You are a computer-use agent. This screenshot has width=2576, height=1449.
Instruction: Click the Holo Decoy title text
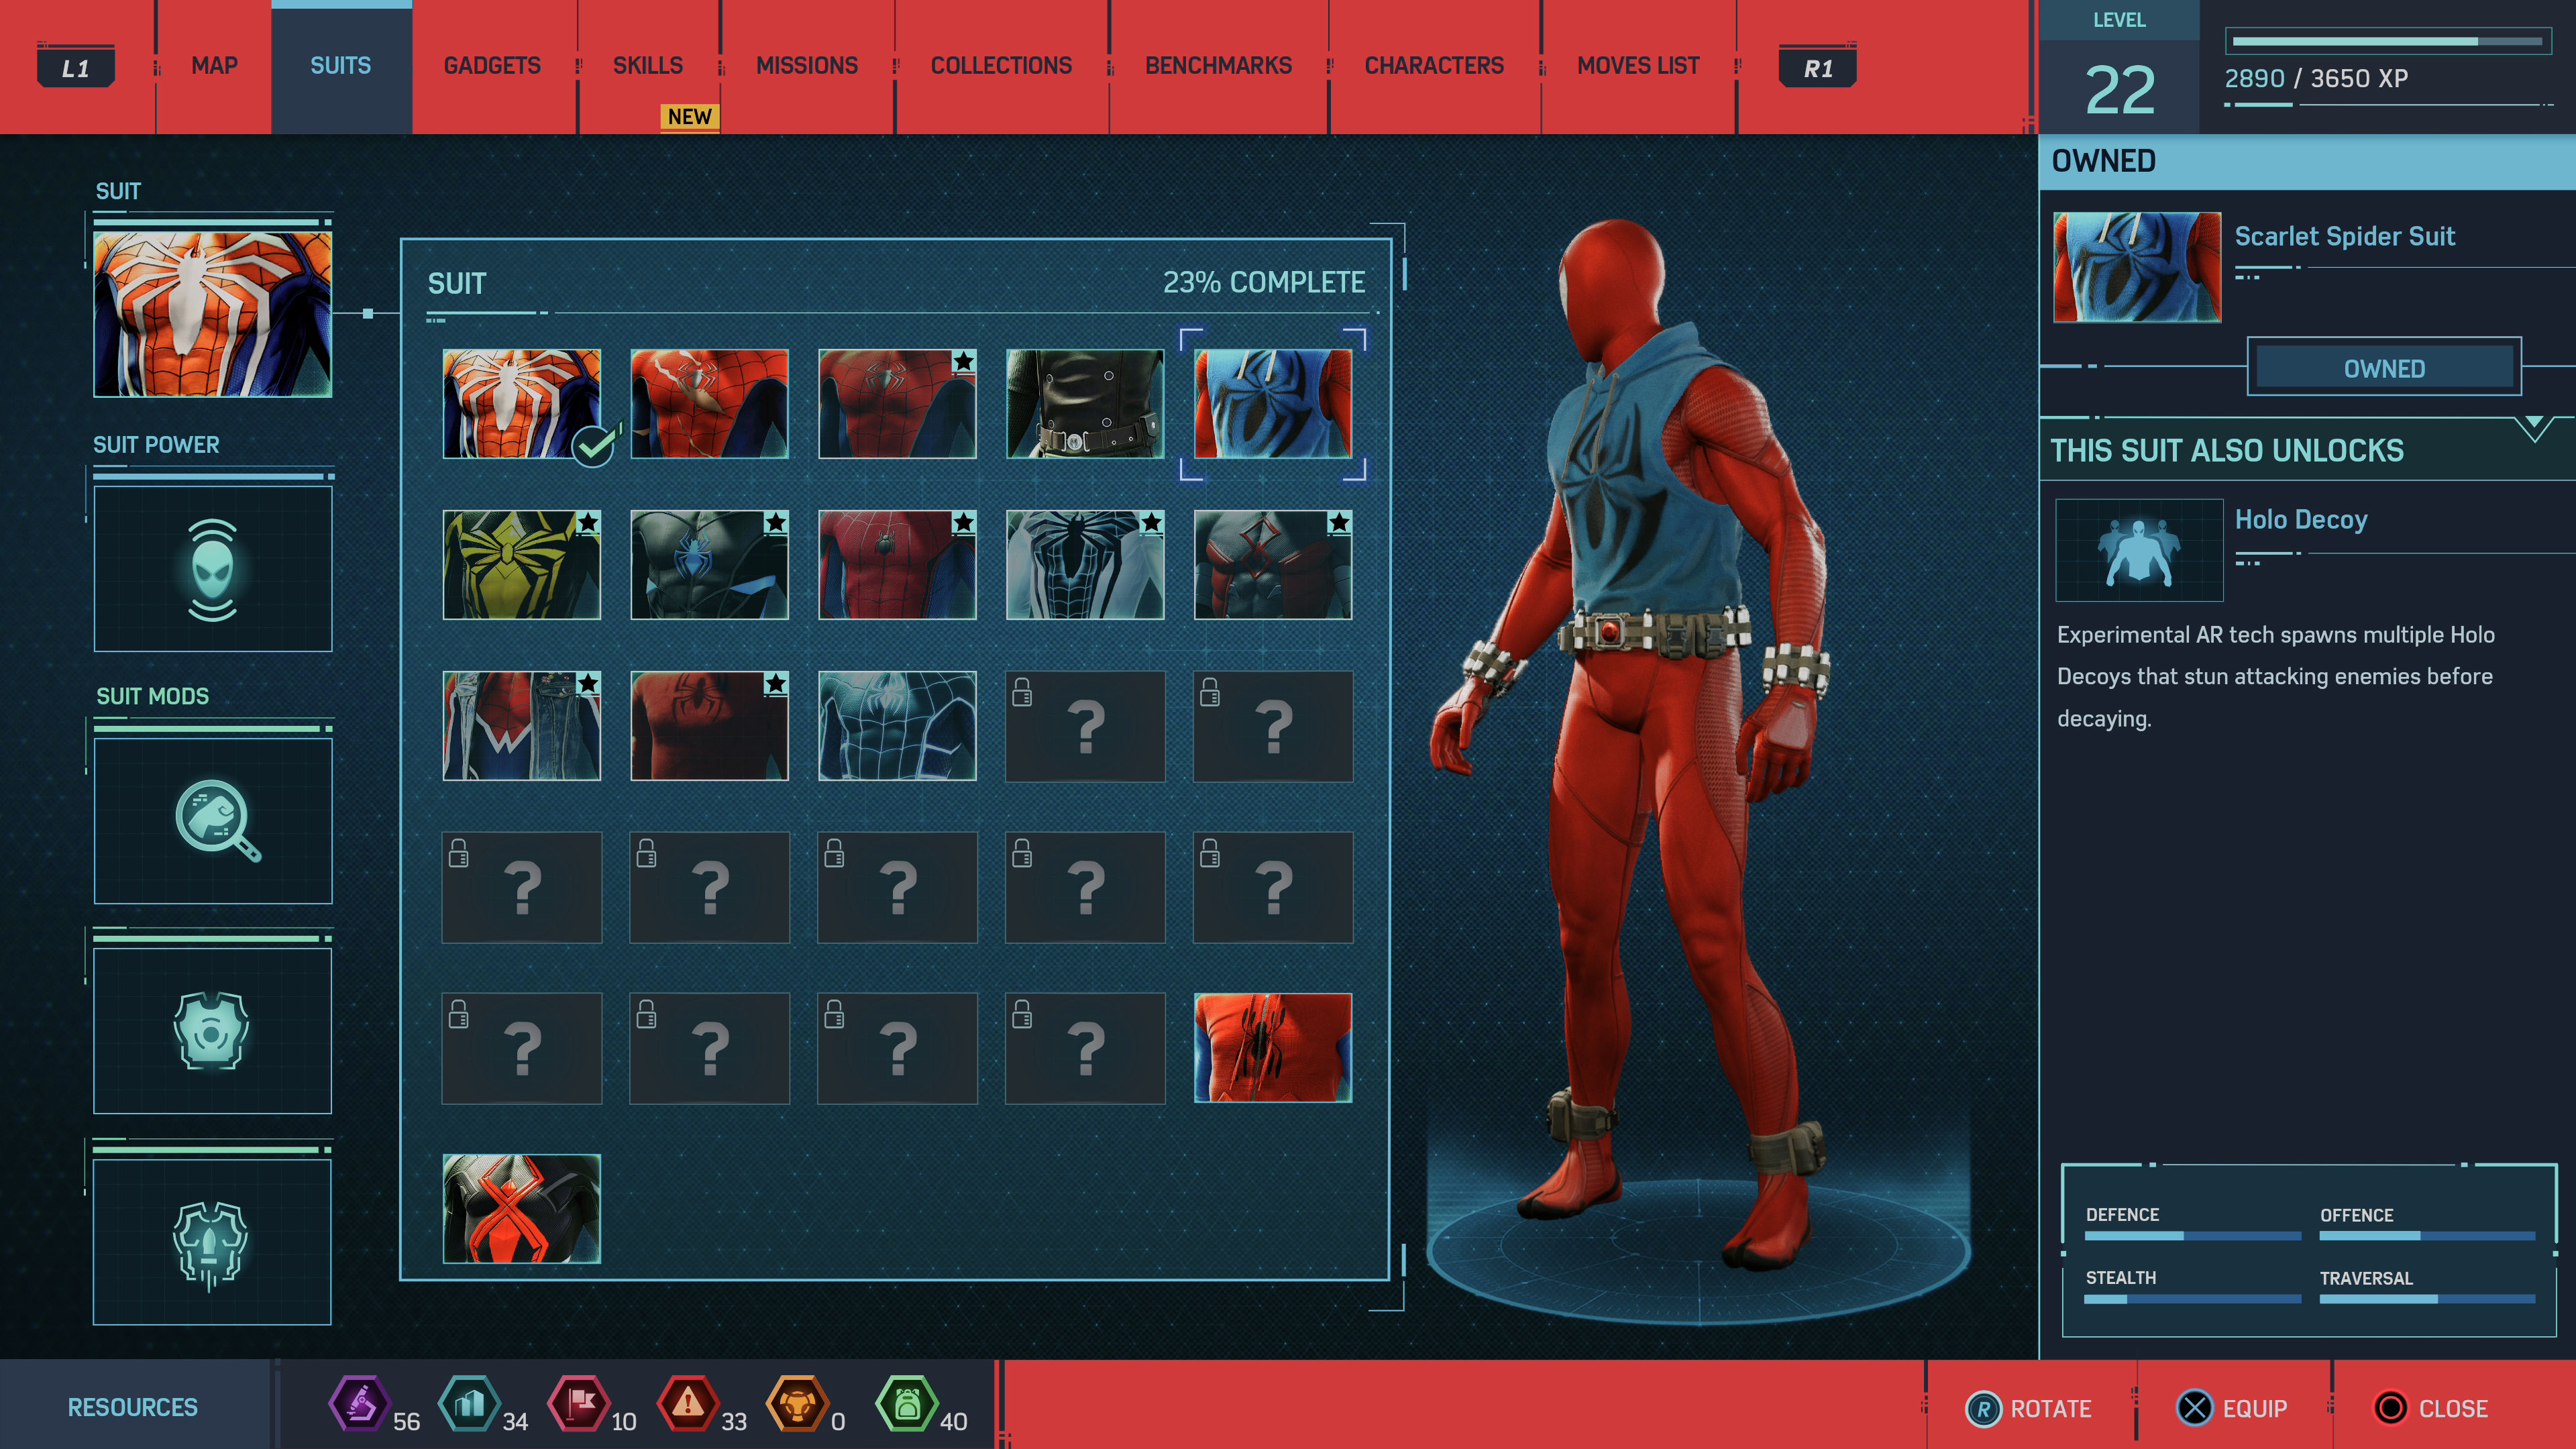[2301, 519]
